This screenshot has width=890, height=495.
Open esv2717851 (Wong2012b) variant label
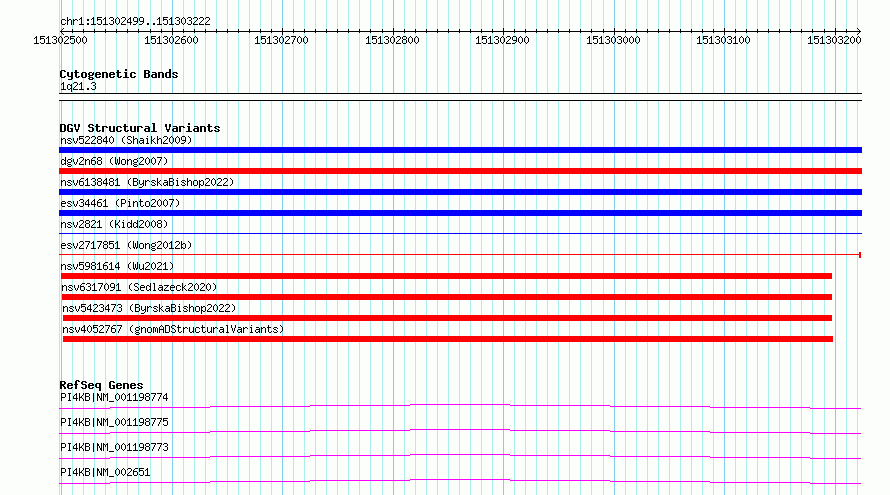126,245
